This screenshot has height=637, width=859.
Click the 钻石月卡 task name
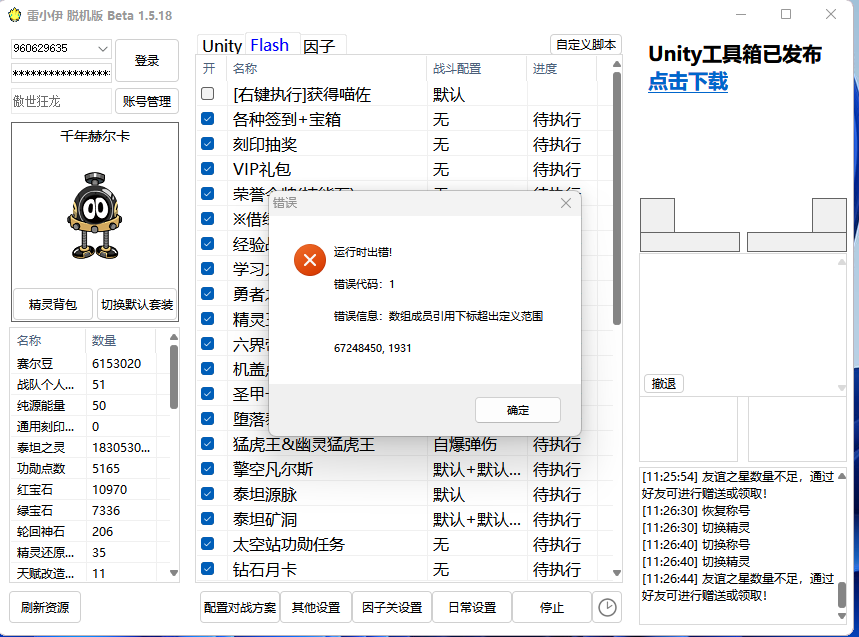[265, 570]
